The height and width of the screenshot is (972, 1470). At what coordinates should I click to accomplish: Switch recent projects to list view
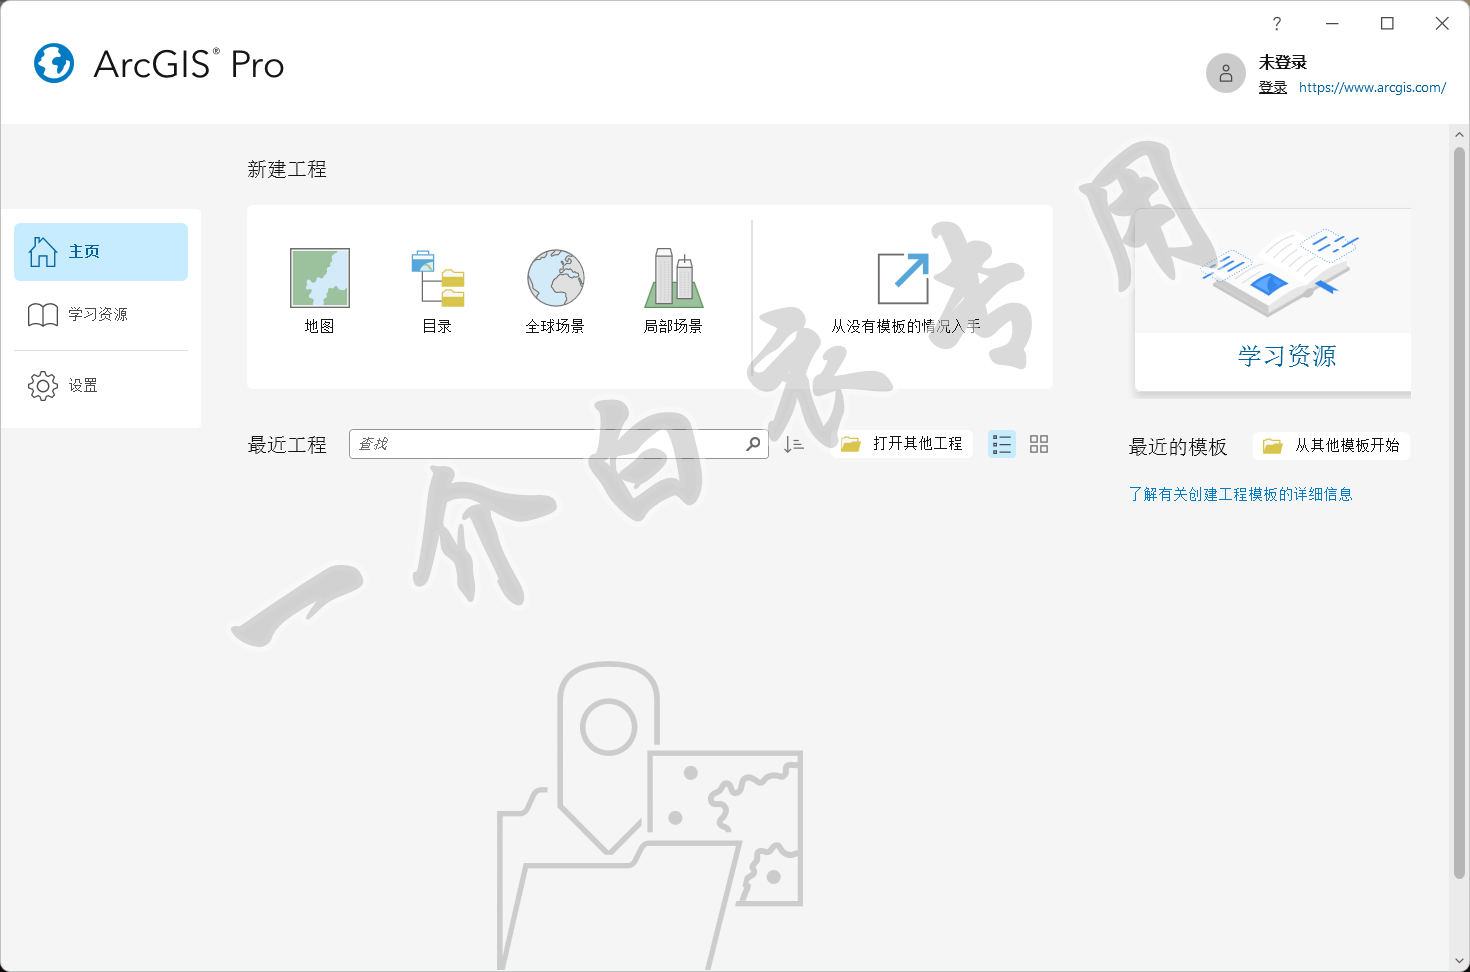(x=1002, y=444)
